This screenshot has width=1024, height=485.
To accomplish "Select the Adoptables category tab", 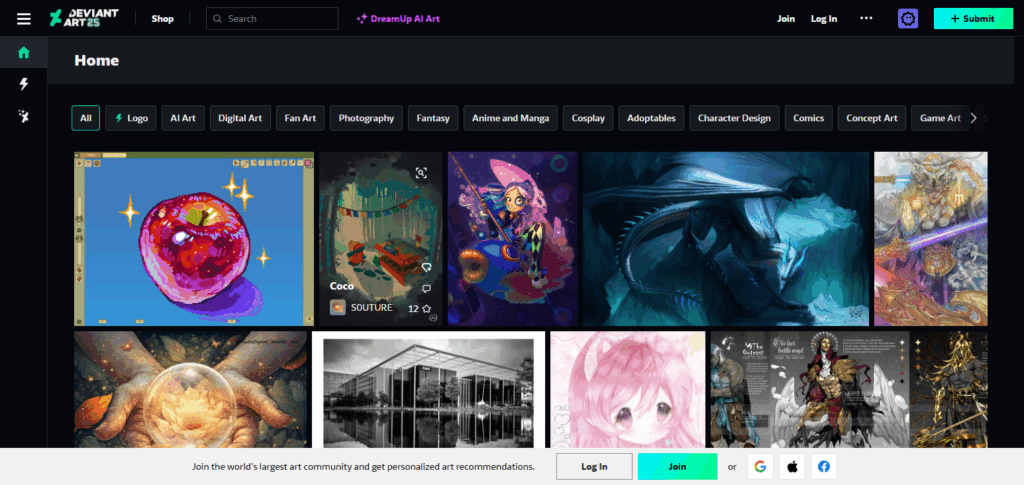I will (651, 118).
